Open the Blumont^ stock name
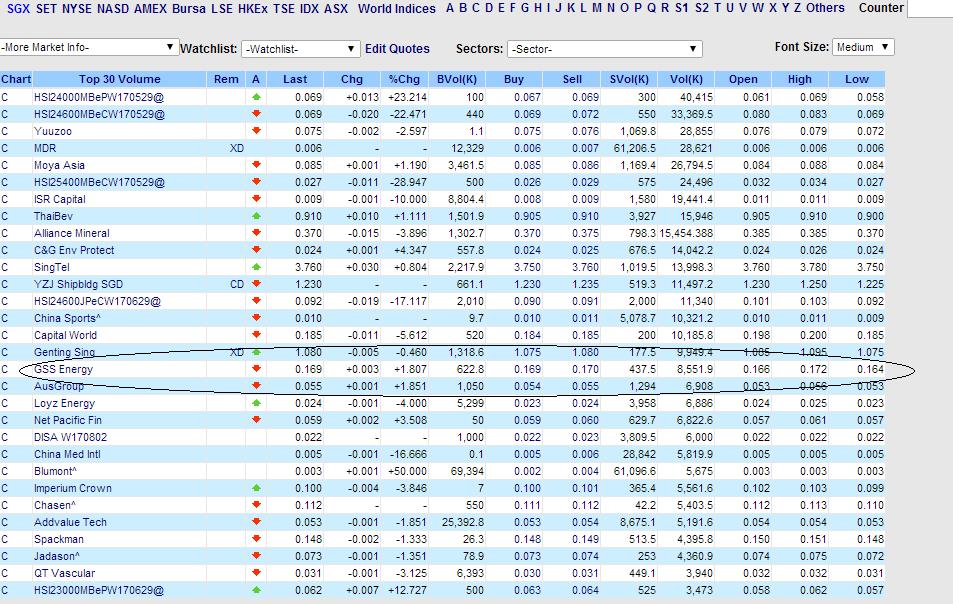 (x=55, y=472)
